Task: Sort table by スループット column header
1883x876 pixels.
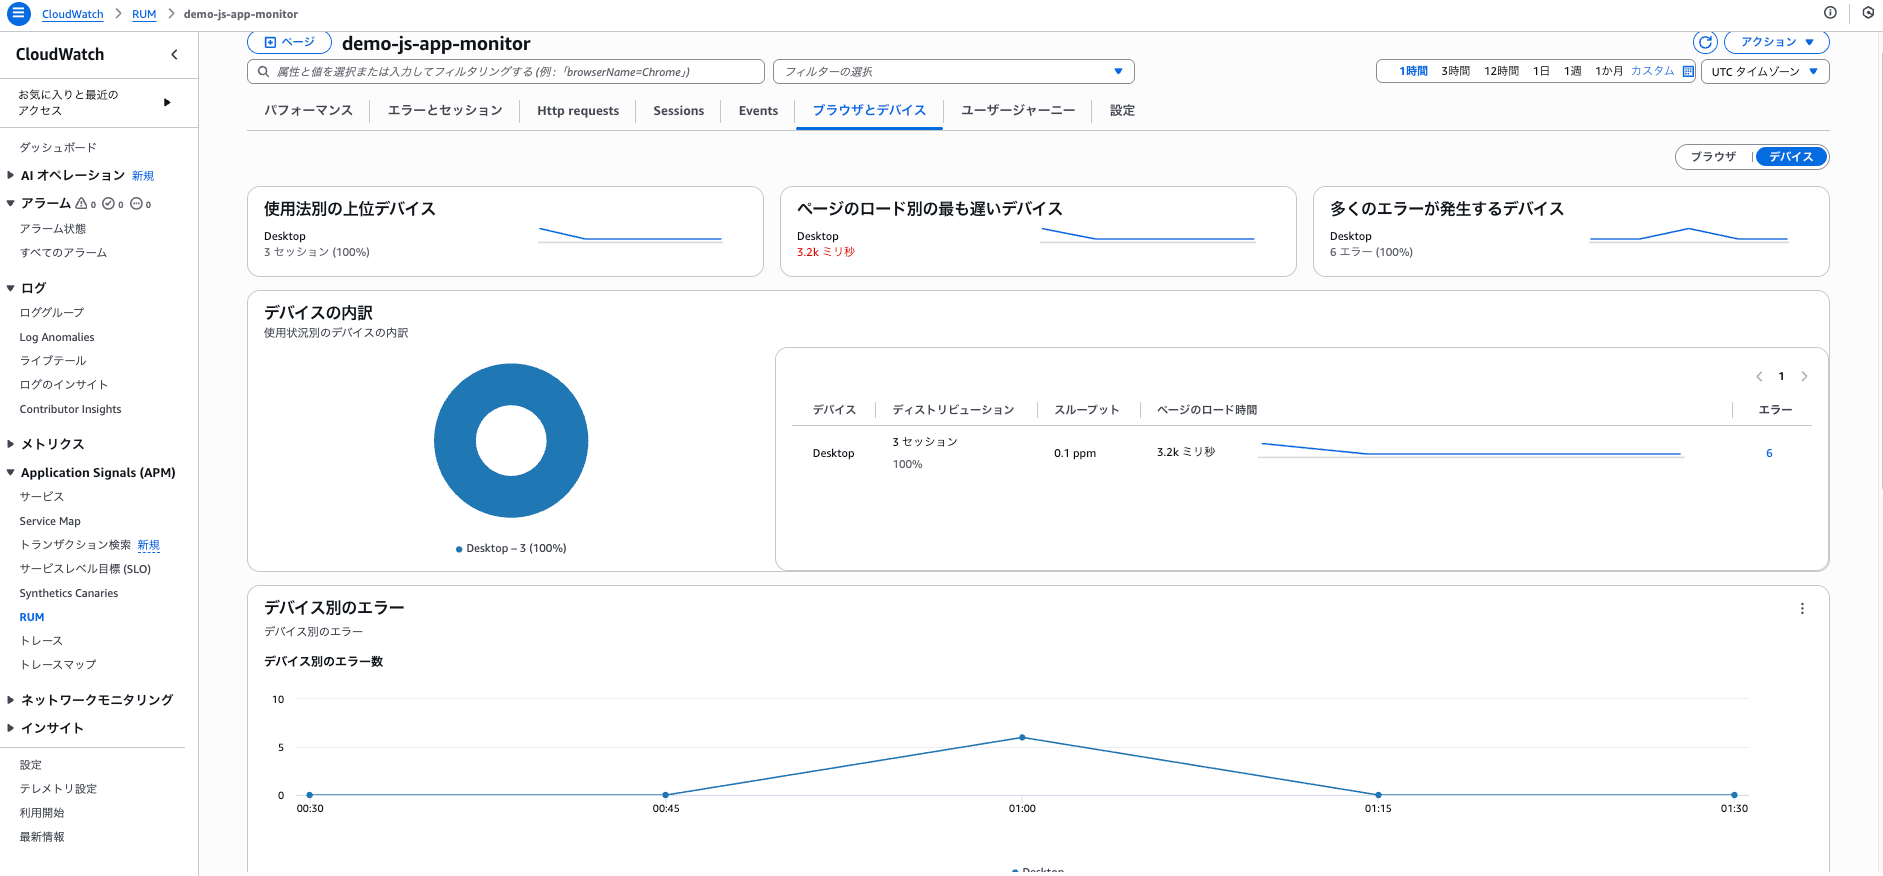Action: pos(1086,410)
